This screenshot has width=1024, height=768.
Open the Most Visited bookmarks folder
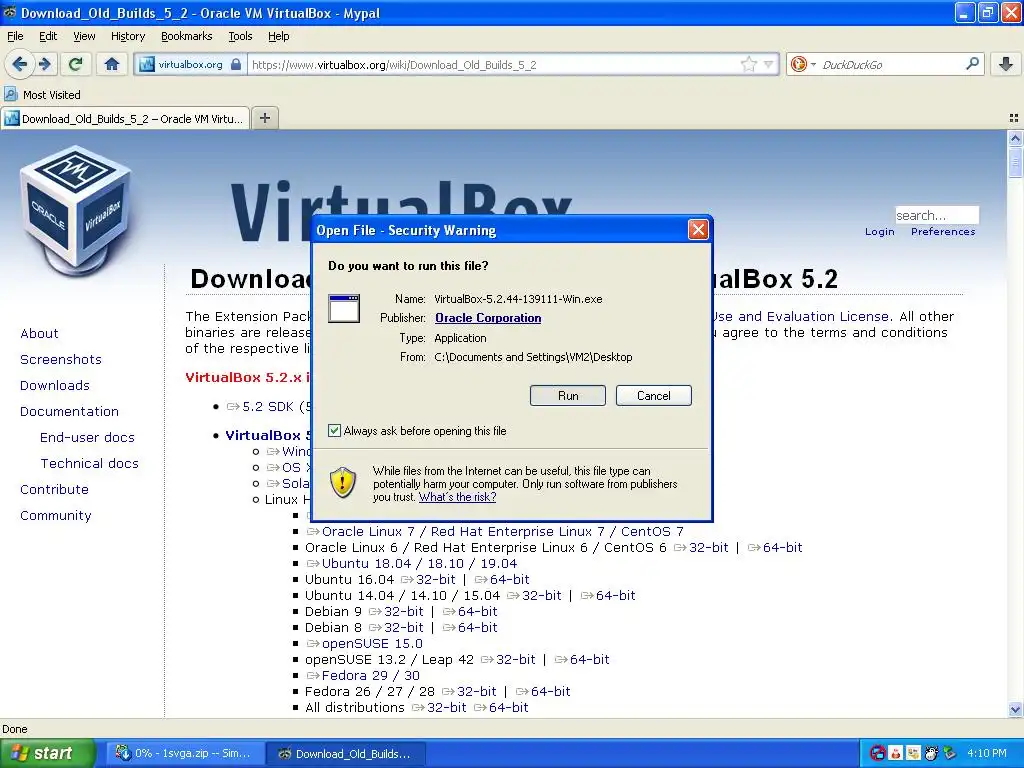click(x=42, y=95)
